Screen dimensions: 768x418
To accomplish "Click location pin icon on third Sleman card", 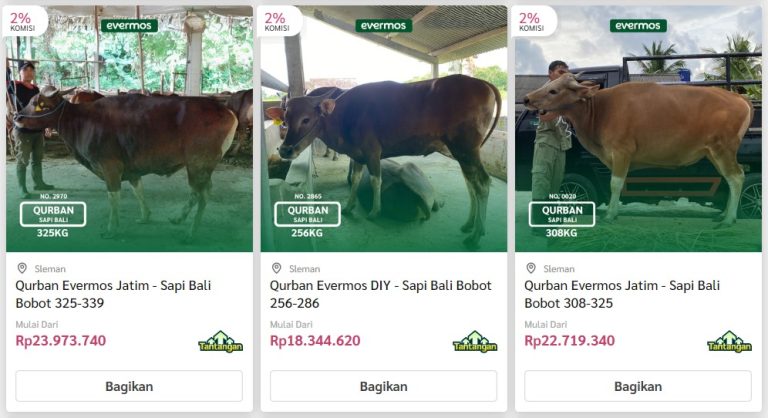I will pyautogui.click(x=531, y=268).
